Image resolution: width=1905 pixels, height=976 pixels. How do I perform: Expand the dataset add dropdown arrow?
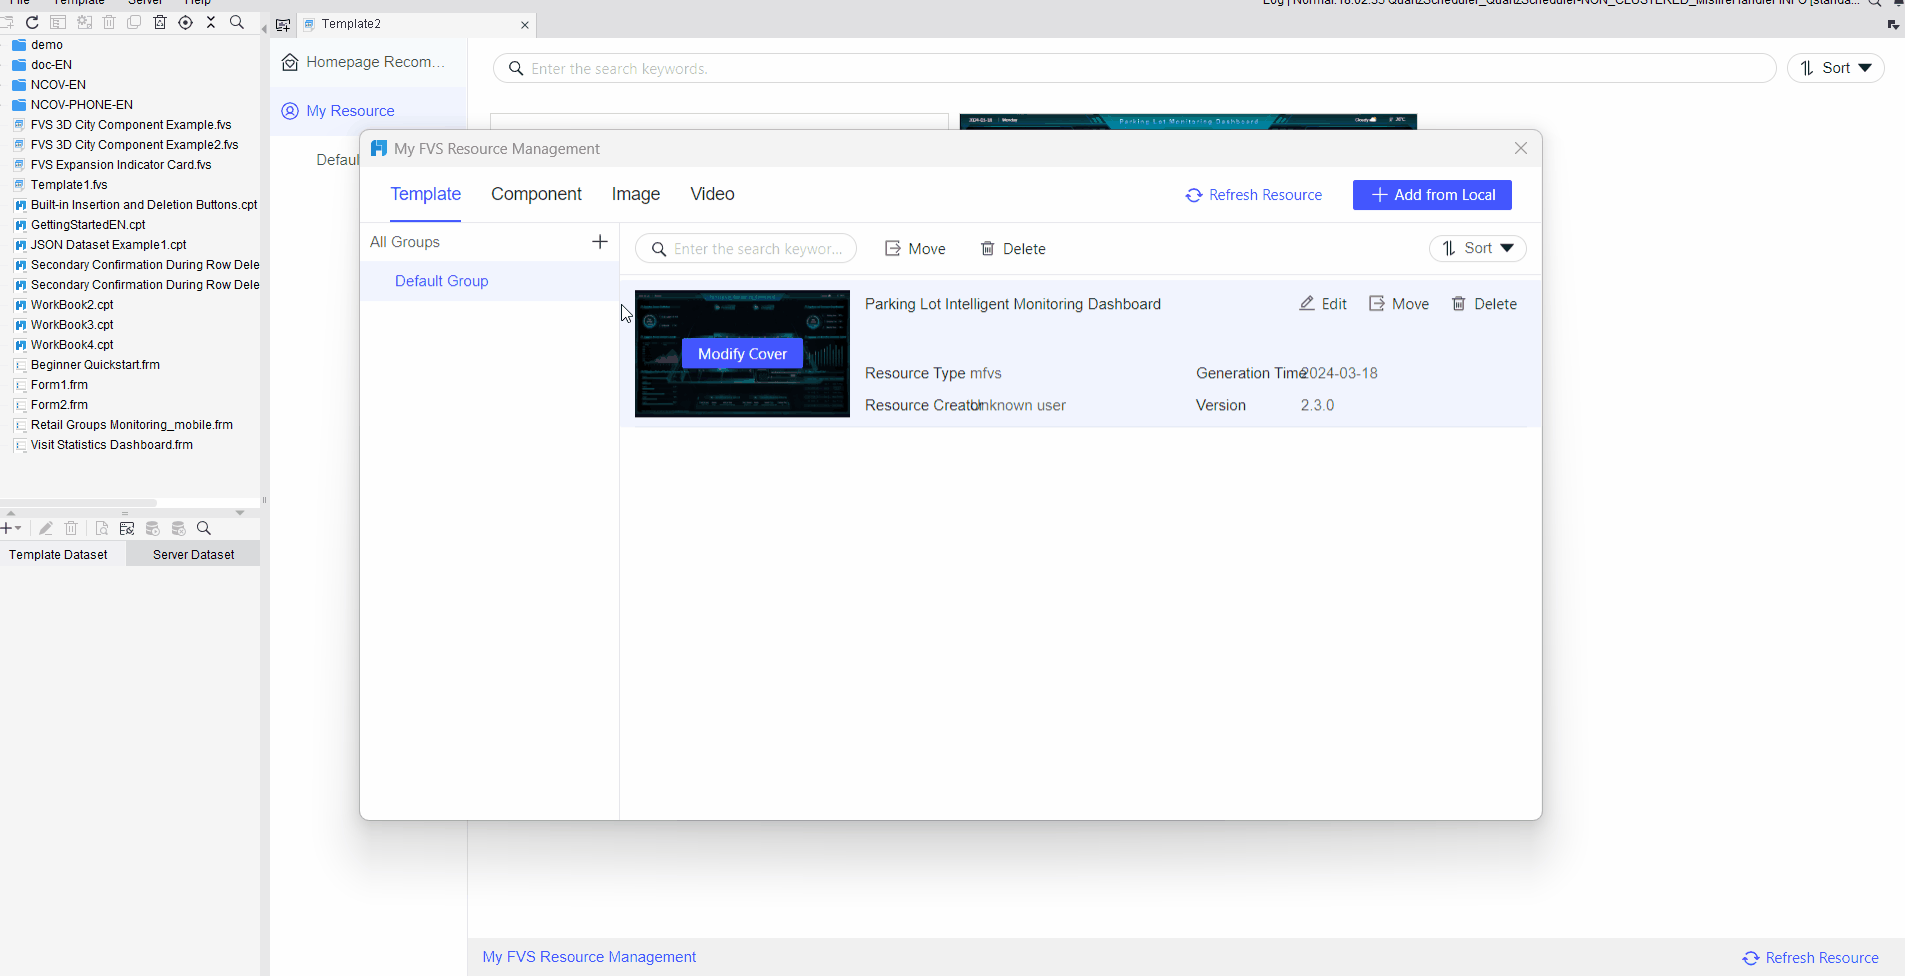(x=20, y=528)
